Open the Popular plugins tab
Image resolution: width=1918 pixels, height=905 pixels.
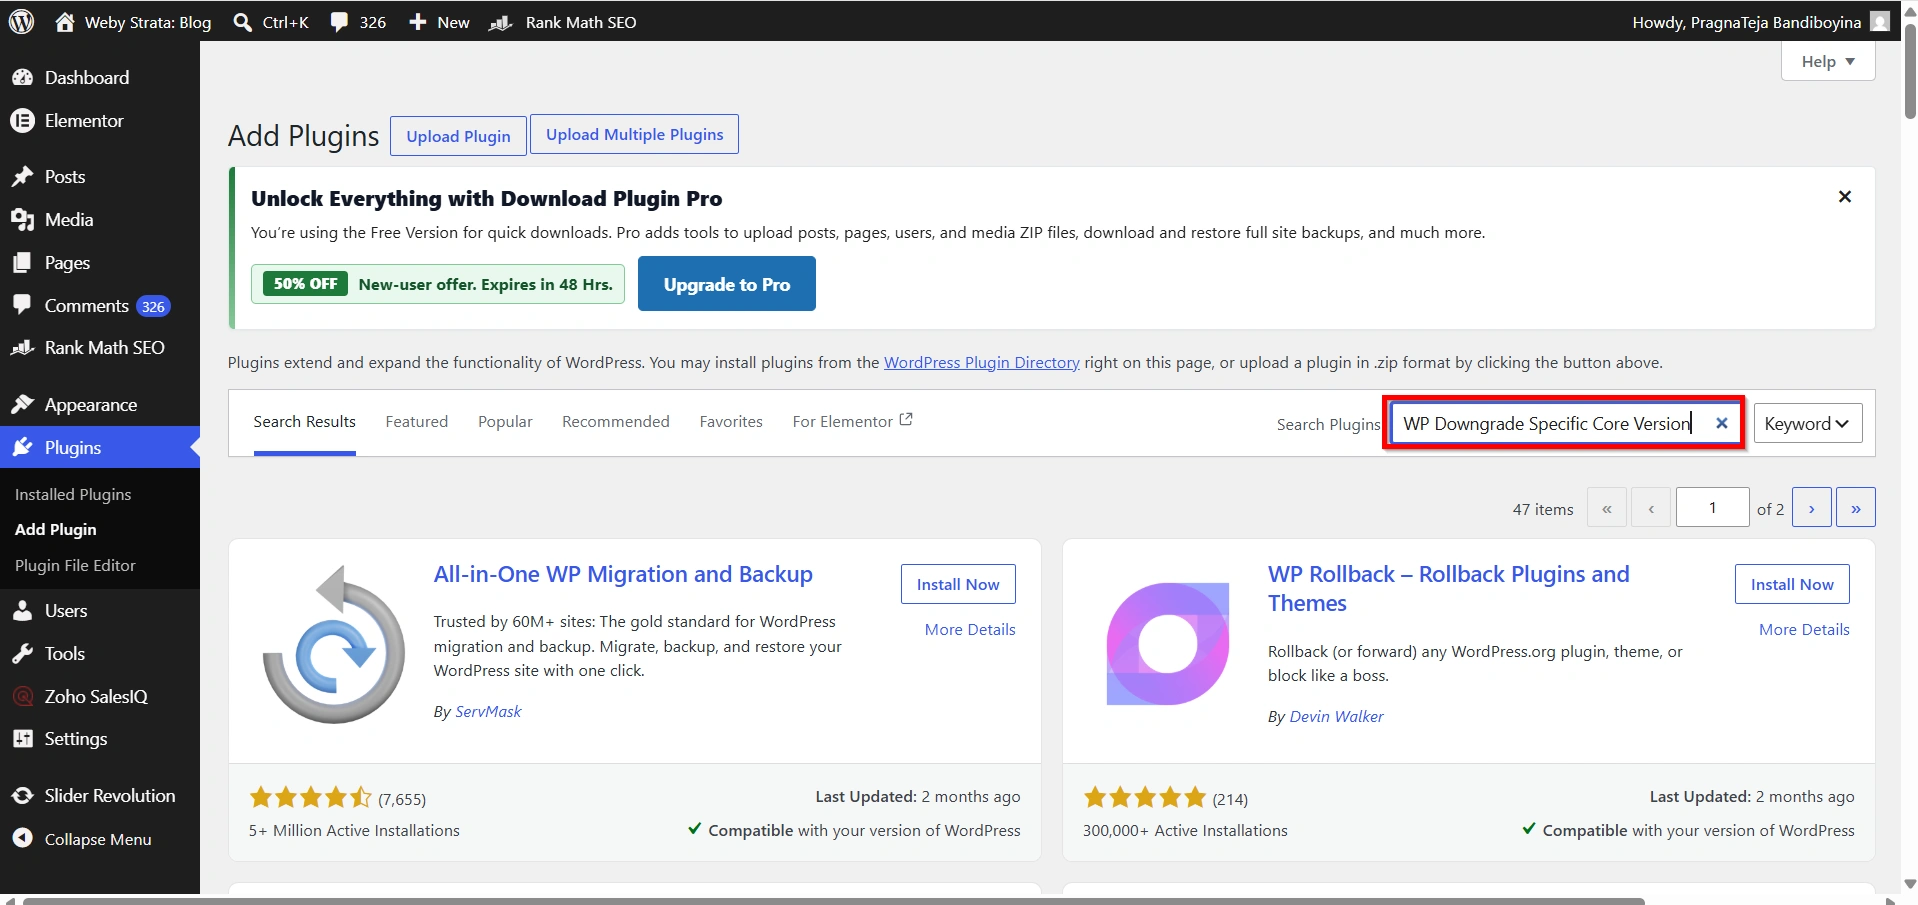click(x=505, y=422)
